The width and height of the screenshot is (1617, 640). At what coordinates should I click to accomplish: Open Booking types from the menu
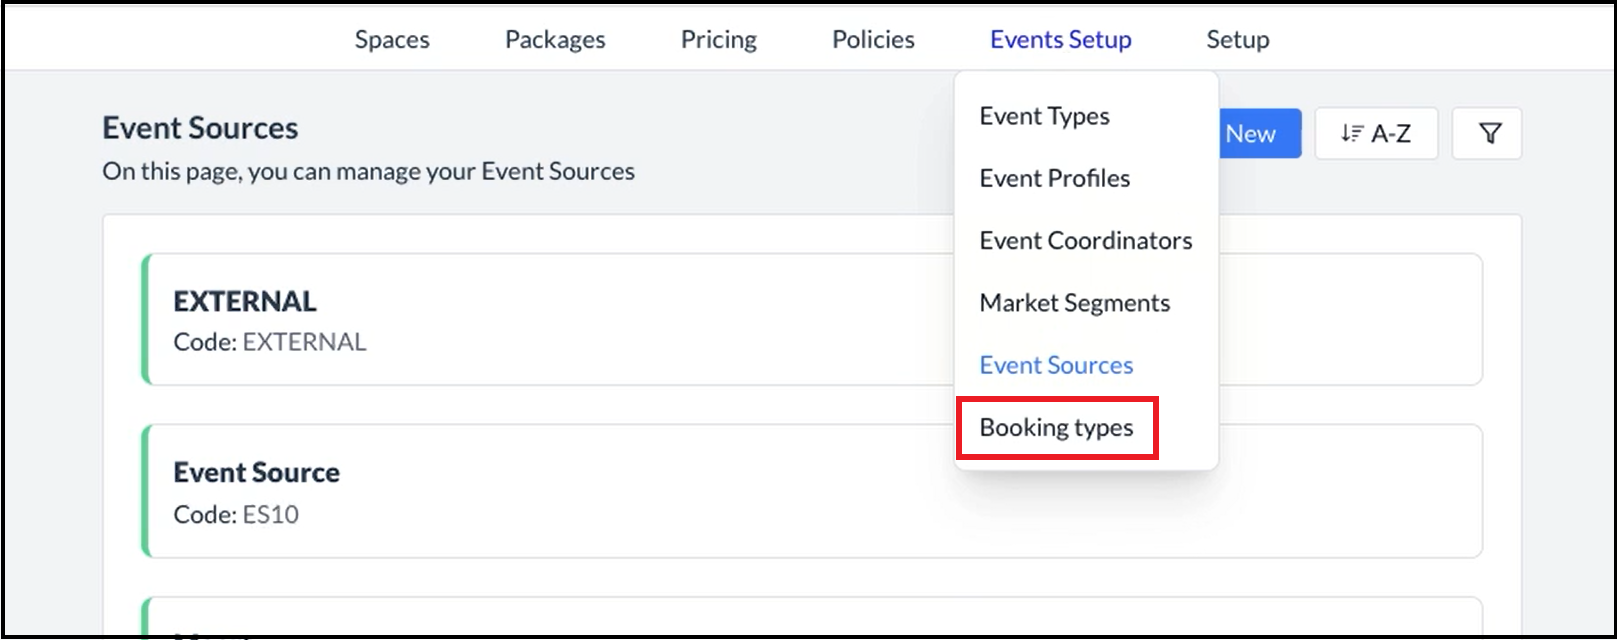[1056, 428]
